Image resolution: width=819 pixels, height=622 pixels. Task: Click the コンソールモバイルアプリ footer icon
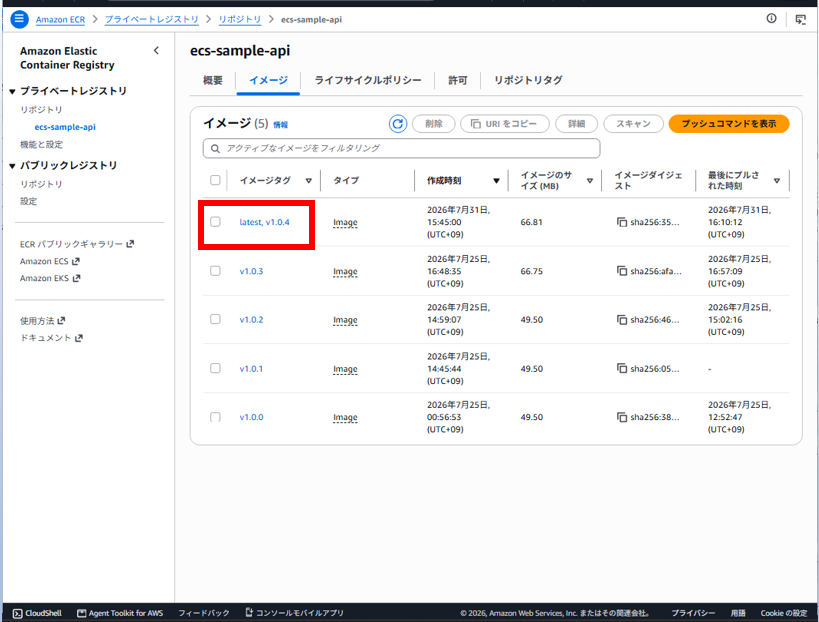tap(249, 613)
